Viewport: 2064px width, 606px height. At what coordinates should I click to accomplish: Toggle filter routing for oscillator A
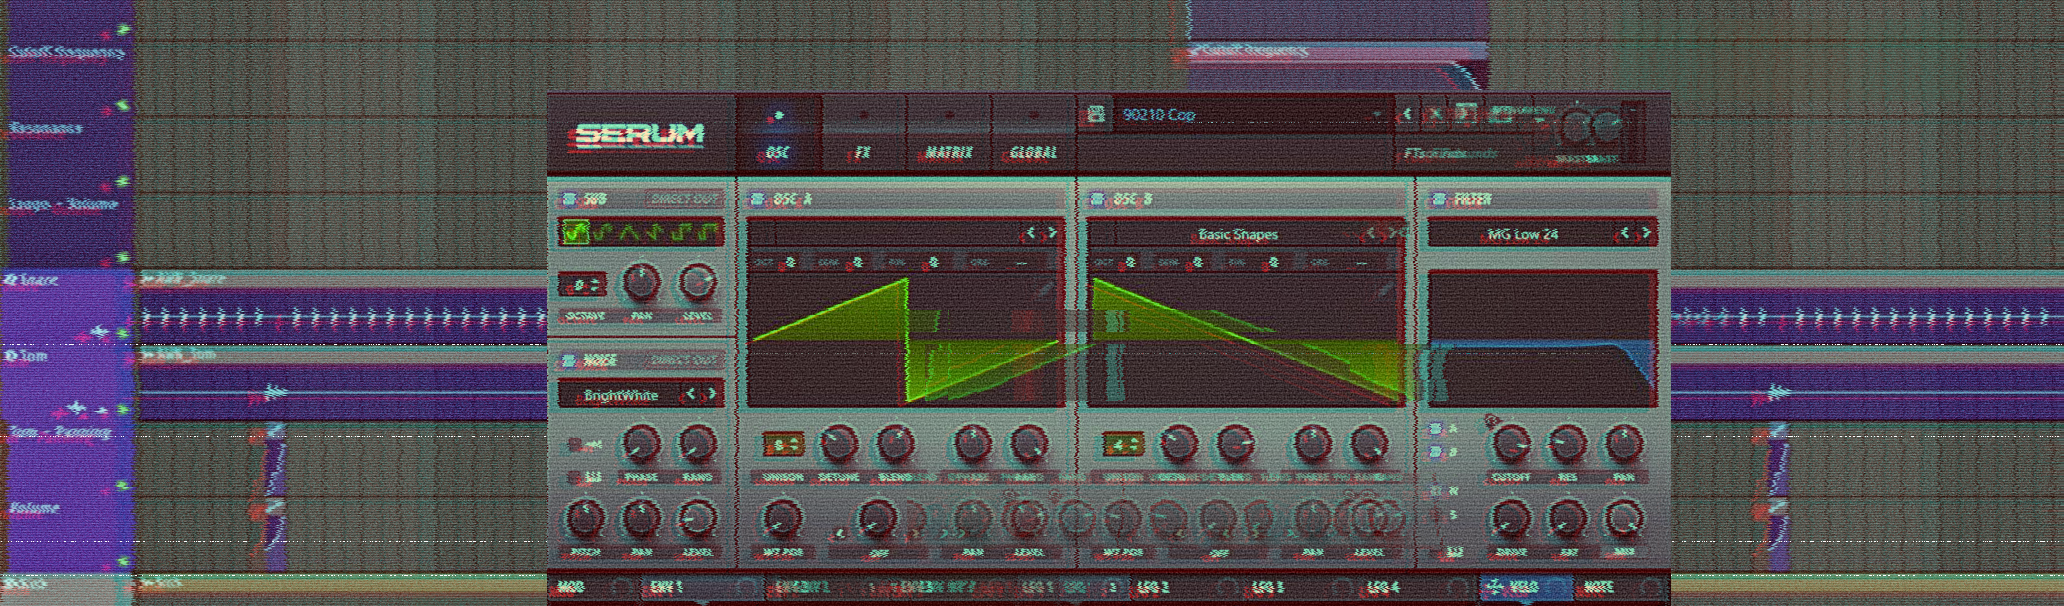1437,429
